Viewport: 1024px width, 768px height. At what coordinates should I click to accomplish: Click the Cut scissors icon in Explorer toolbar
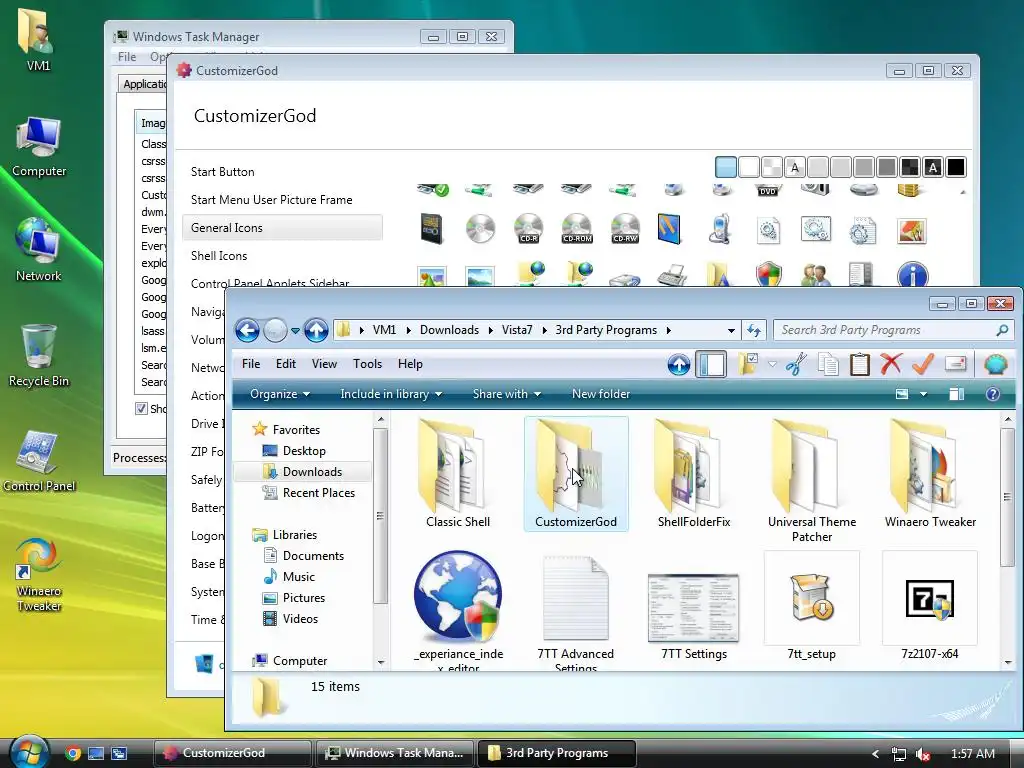click(796, 364)
